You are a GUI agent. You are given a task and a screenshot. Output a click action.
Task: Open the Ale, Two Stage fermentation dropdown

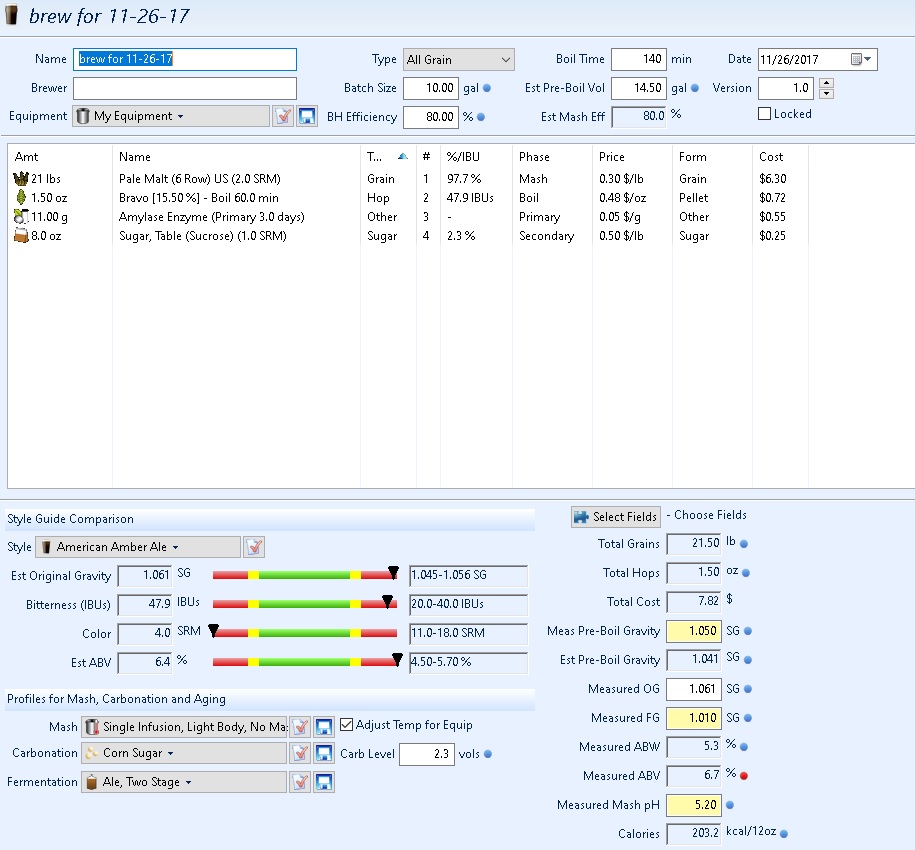coord(184,782)
